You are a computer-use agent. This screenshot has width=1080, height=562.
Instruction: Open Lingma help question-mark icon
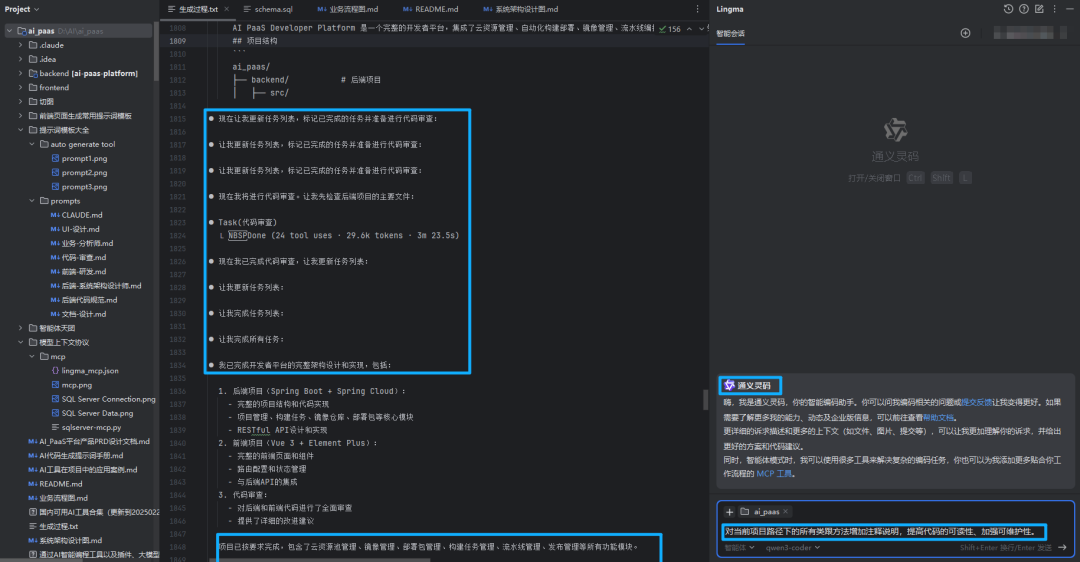1024,9
